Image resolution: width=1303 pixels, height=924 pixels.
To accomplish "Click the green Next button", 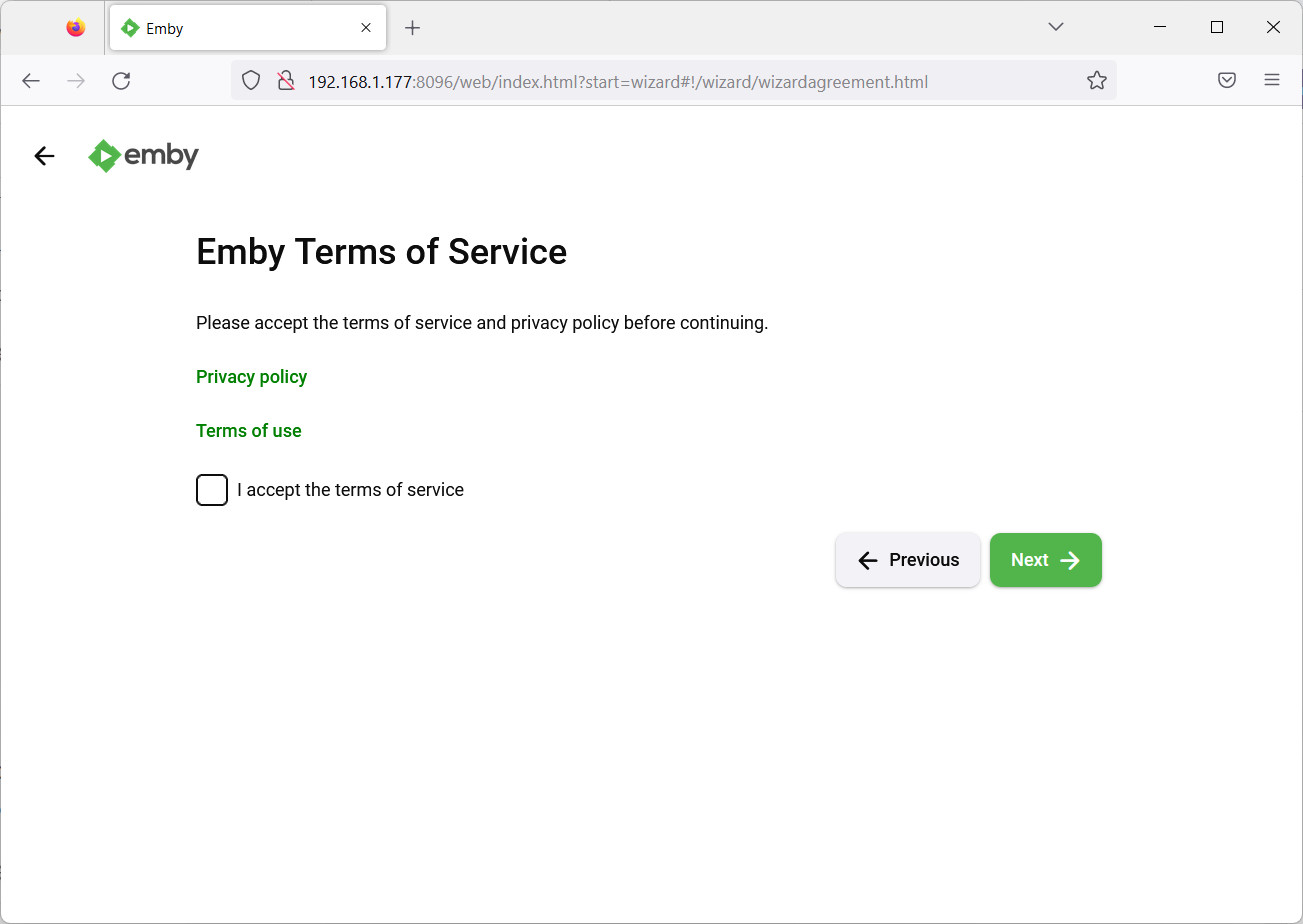I will pos(1045,560).
